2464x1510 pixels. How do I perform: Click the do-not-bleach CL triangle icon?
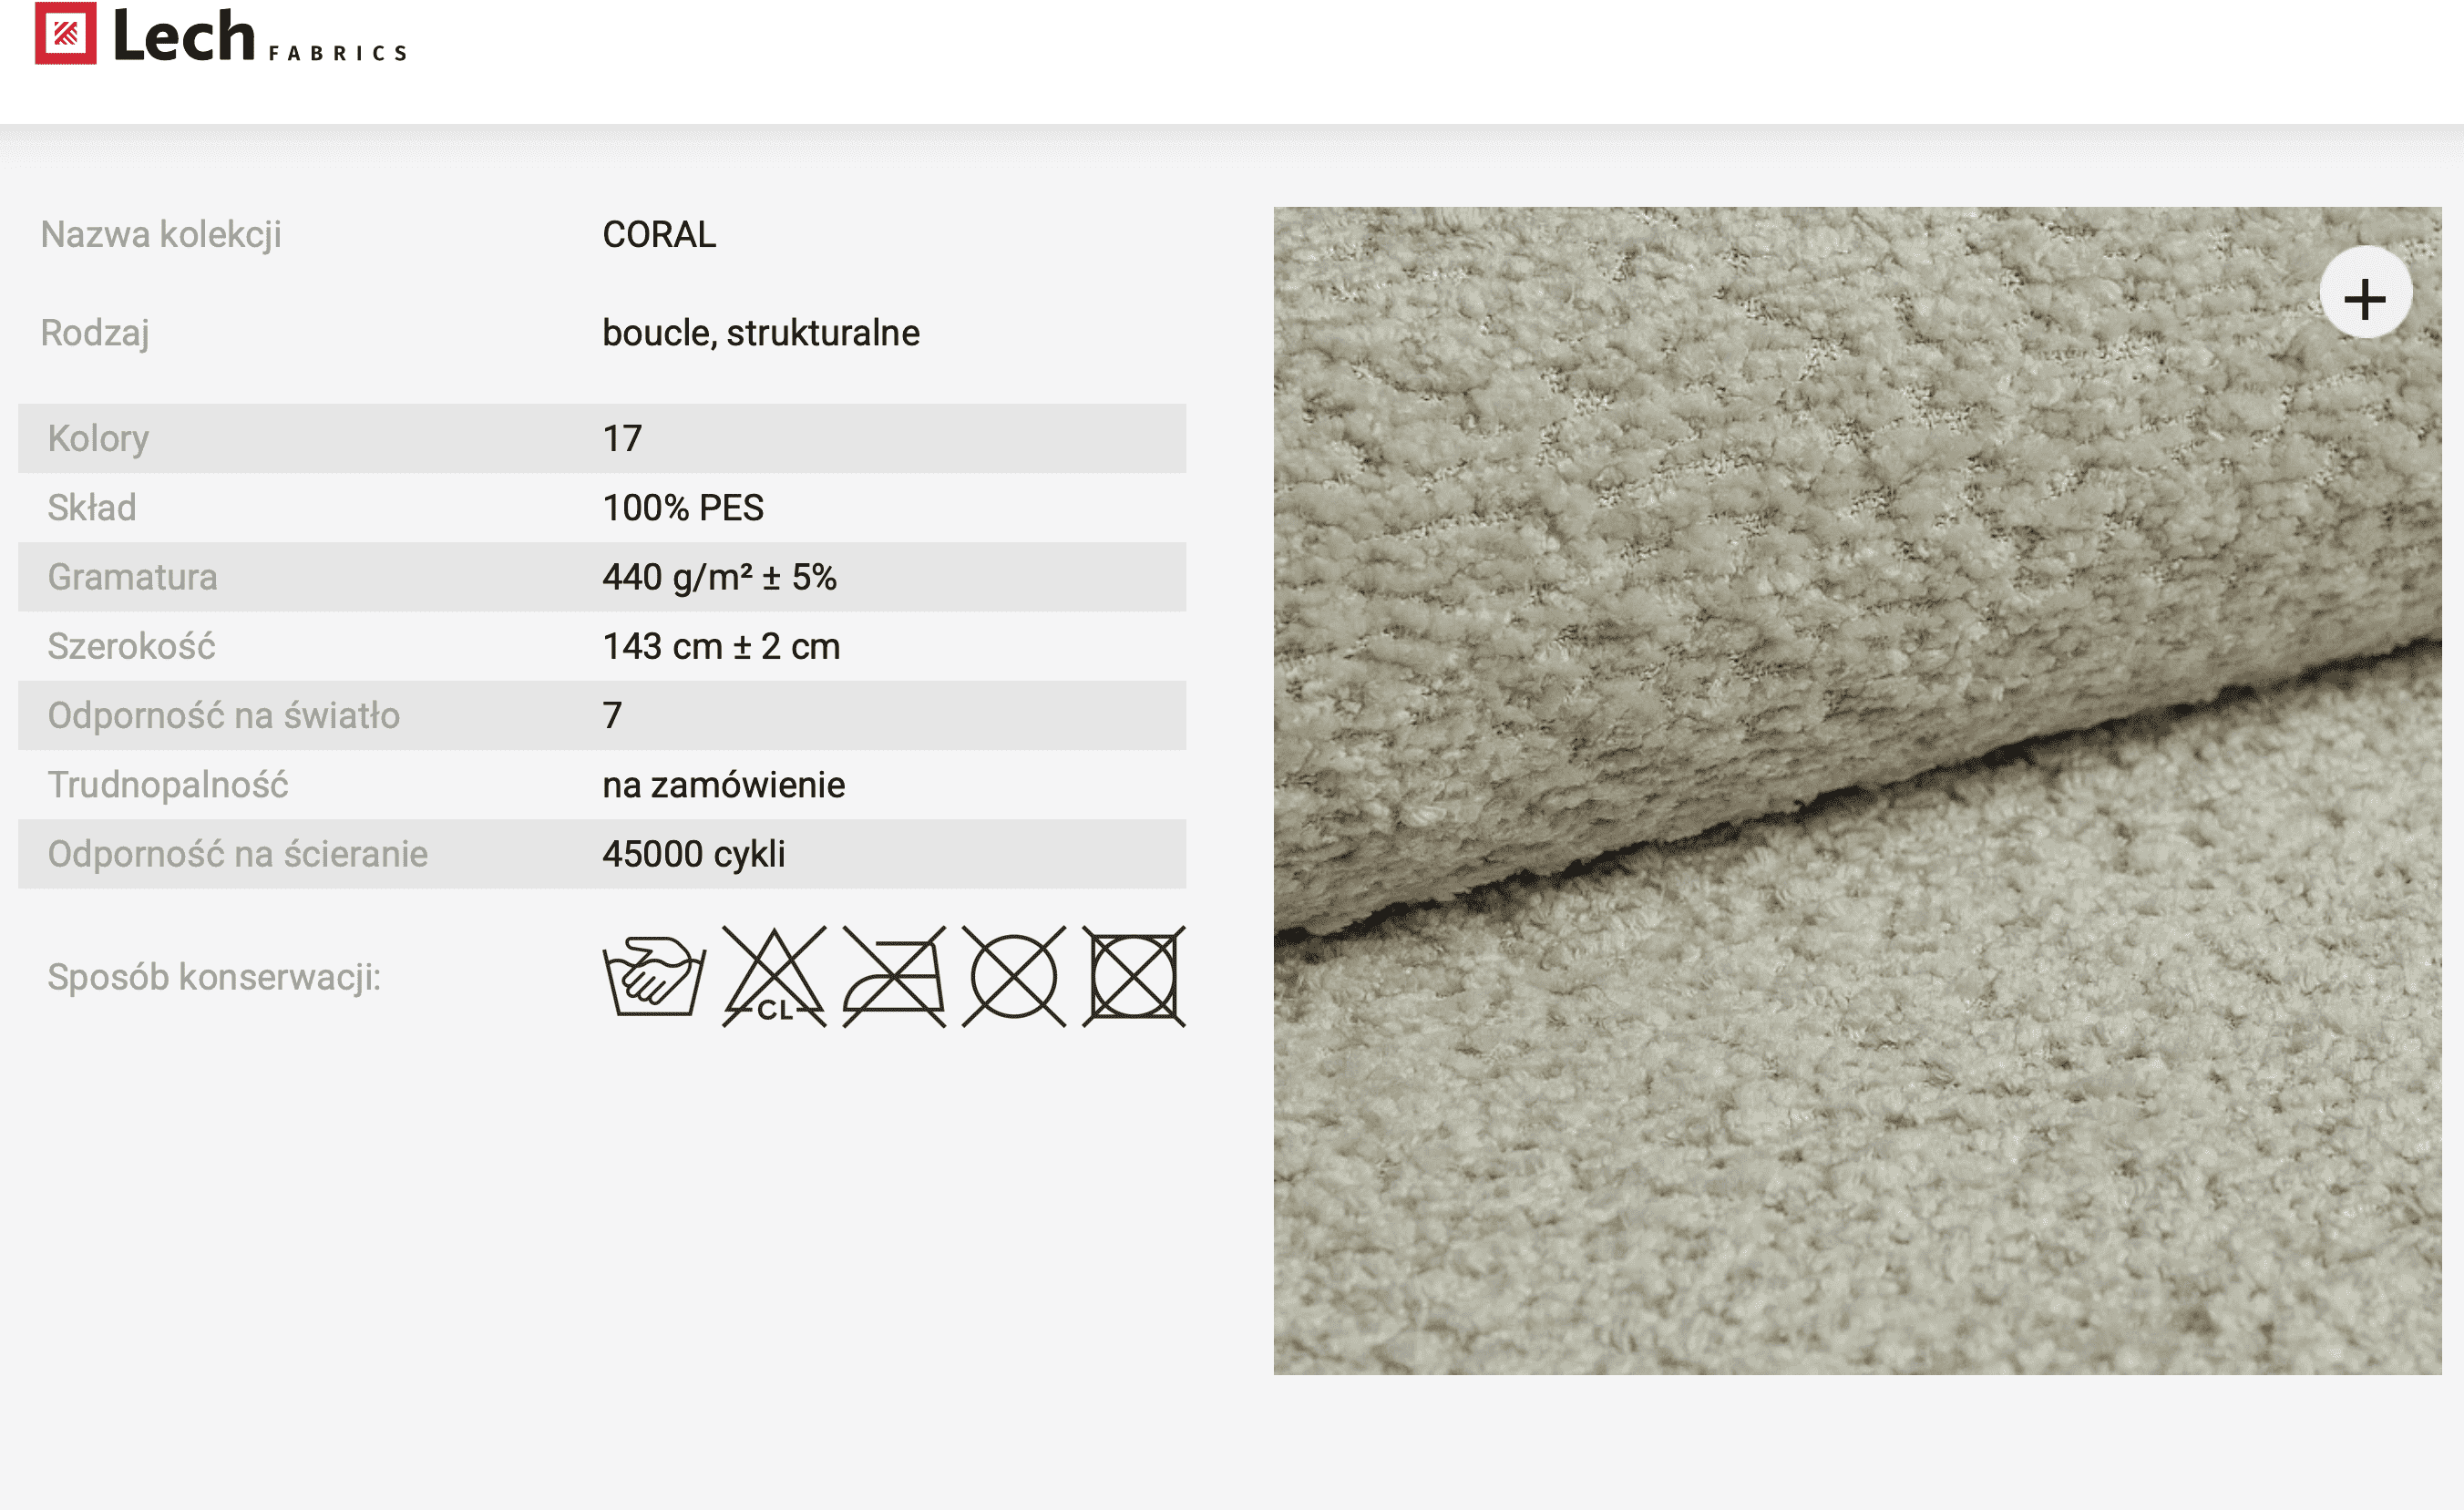(774, 977)
